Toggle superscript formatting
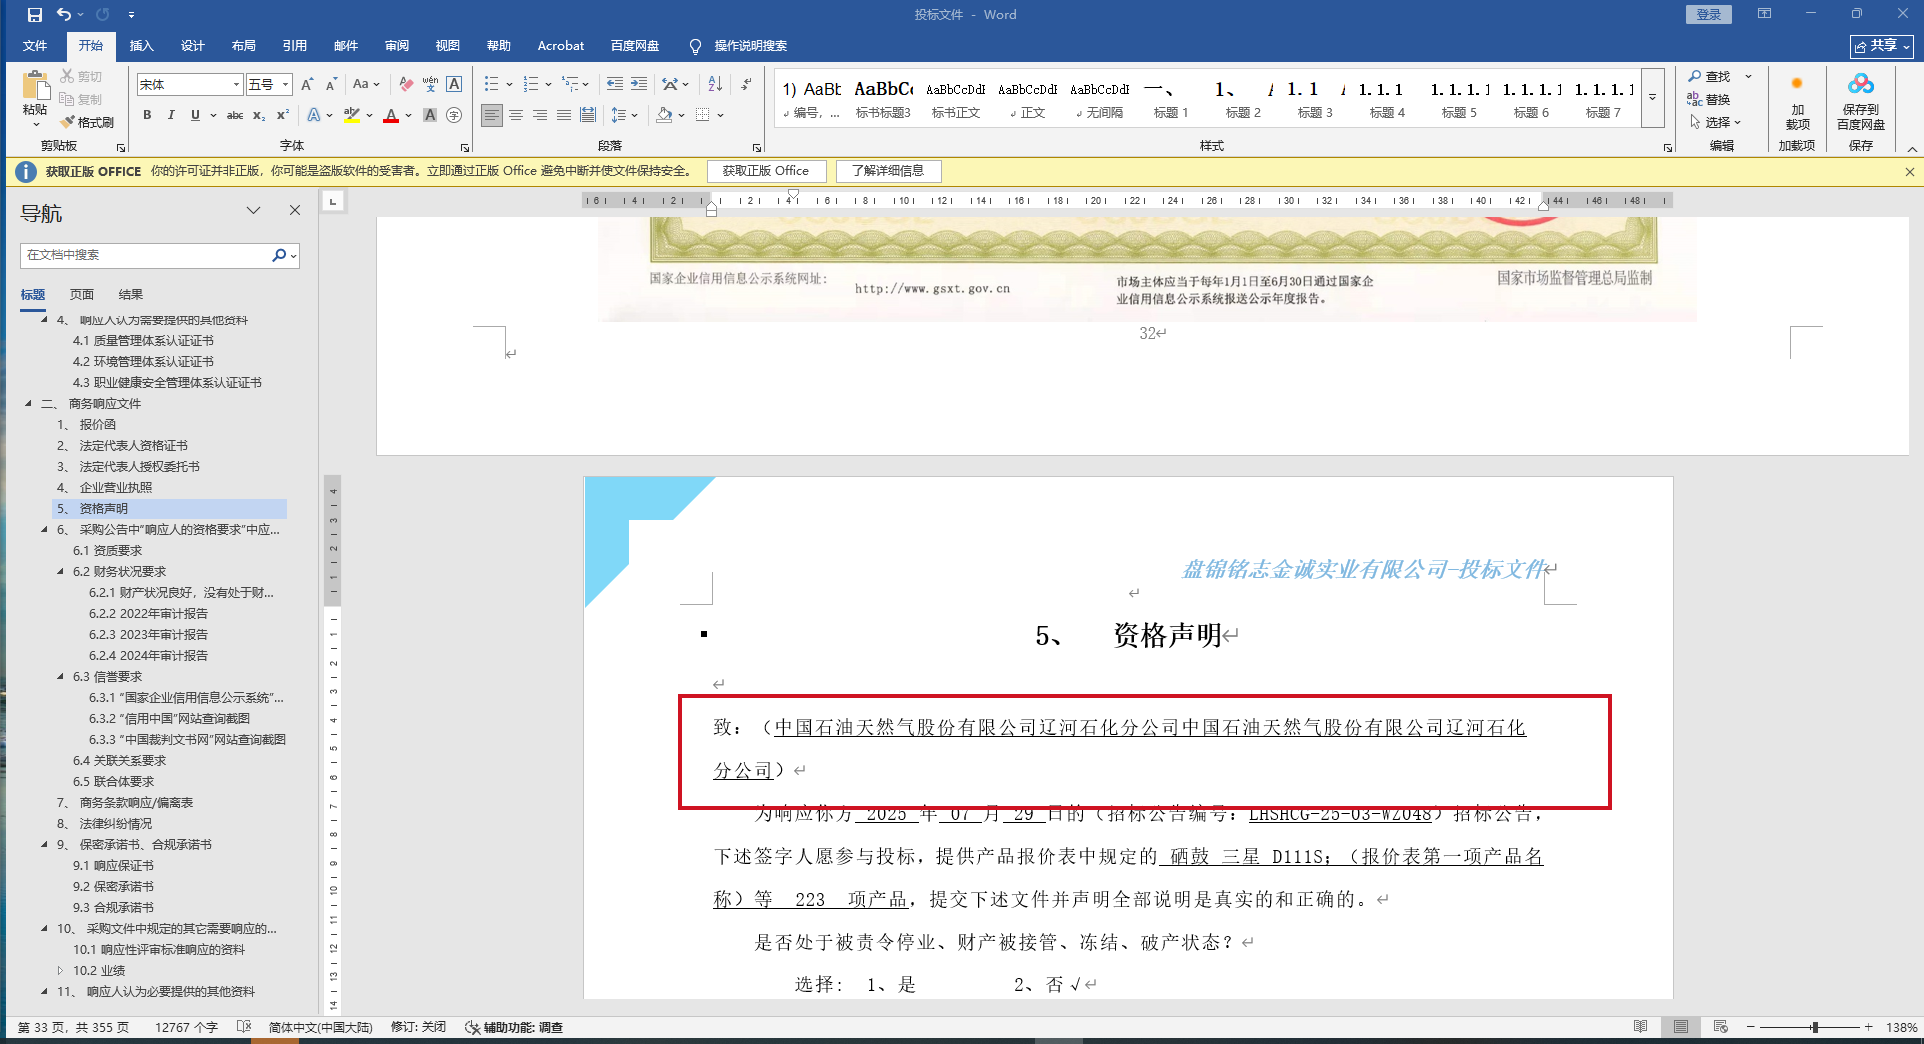Image resolution: width=1924 pixels, height=1044 pixels. click(x=283, y=115)
